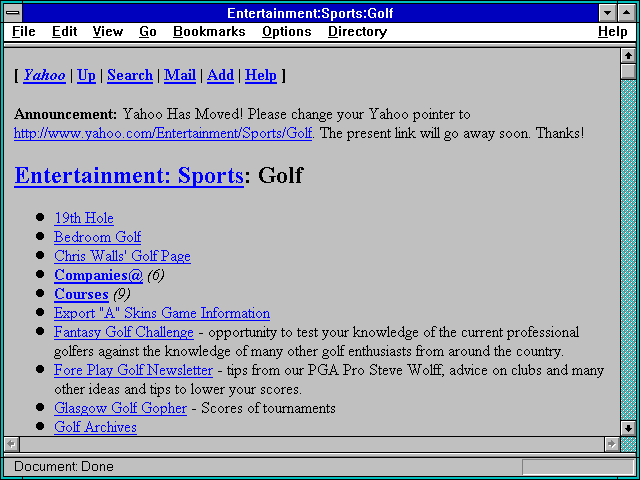Go to Entertainment: Sports heading link
The height and width of the screenshot is (480, 640).
129,176
